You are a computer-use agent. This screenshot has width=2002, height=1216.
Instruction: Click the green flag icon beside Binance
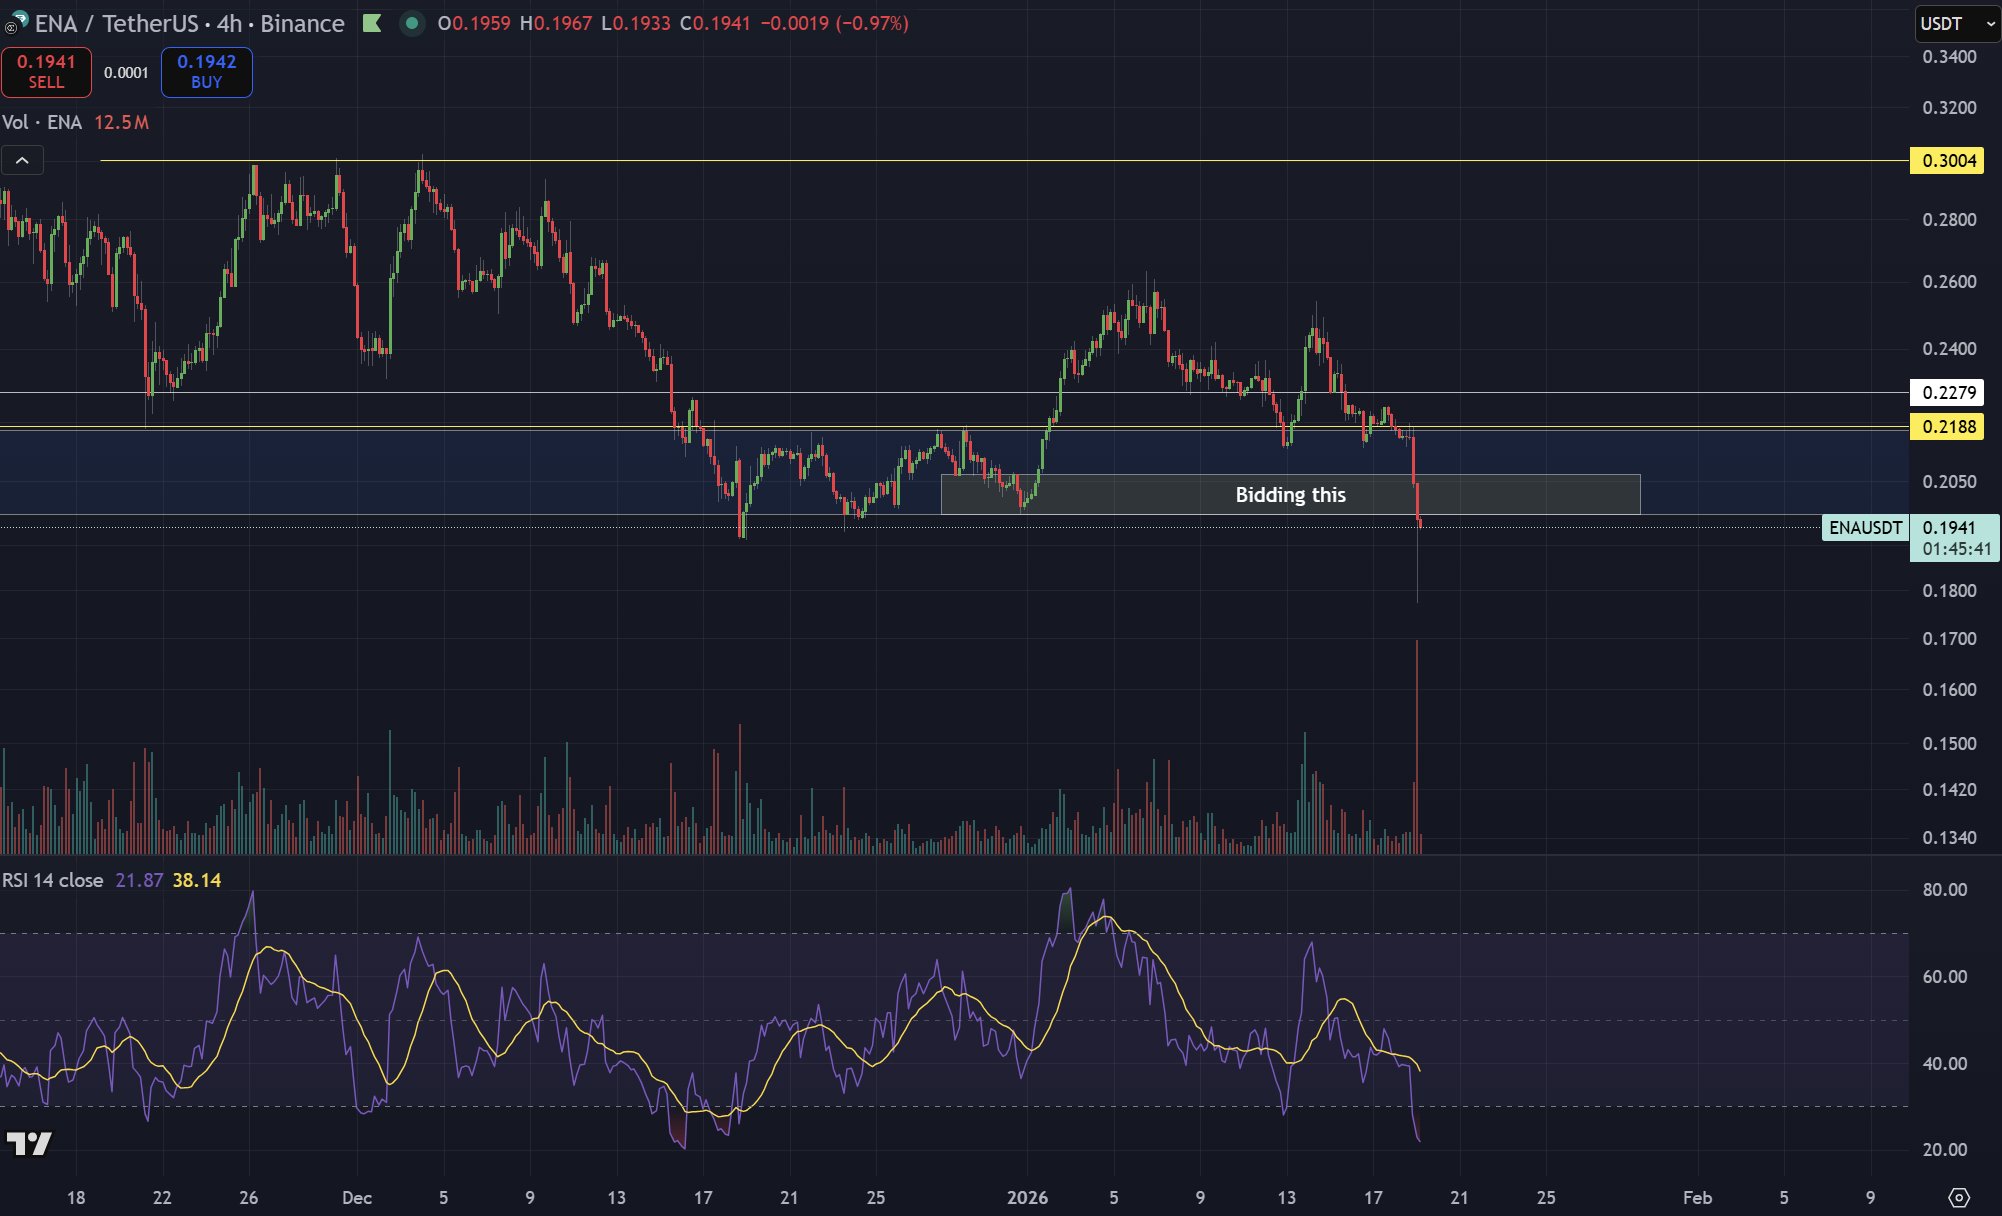tap(372, 23)
